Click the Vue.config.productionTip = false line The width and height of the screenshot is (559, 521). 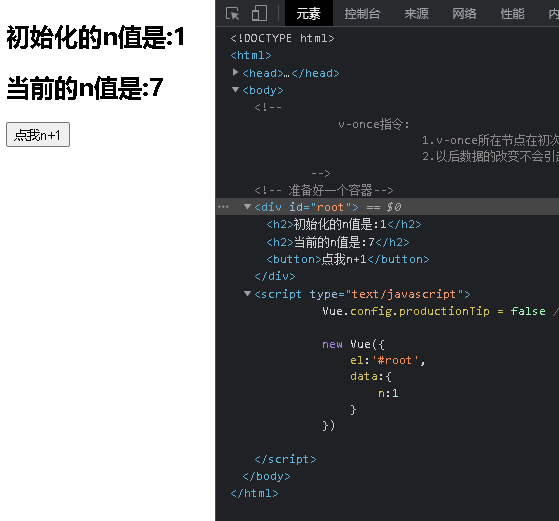434,311
